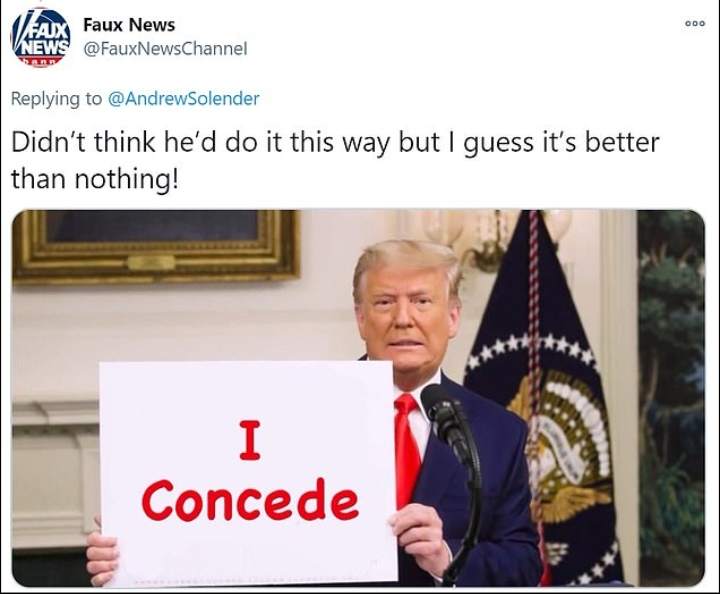Open the @FauxNewsChannel handle link
720x594 pixels.
(165, 48)
